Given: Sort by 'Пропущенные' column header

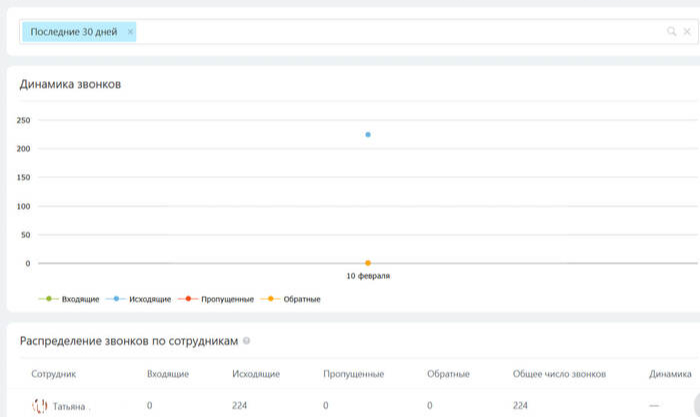Looking at the screenshot, I should click(354, 374).
